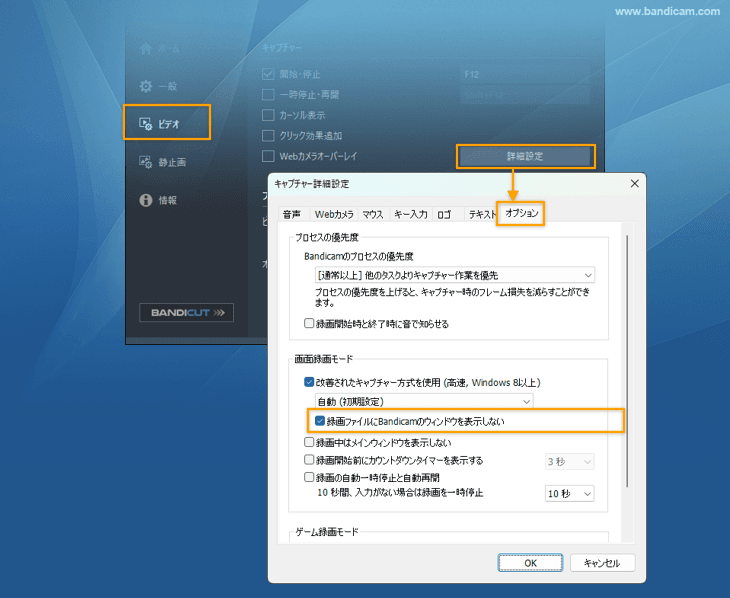Select the オプション tab
This screenshot has height=598, width=730.
click(520, 213)
